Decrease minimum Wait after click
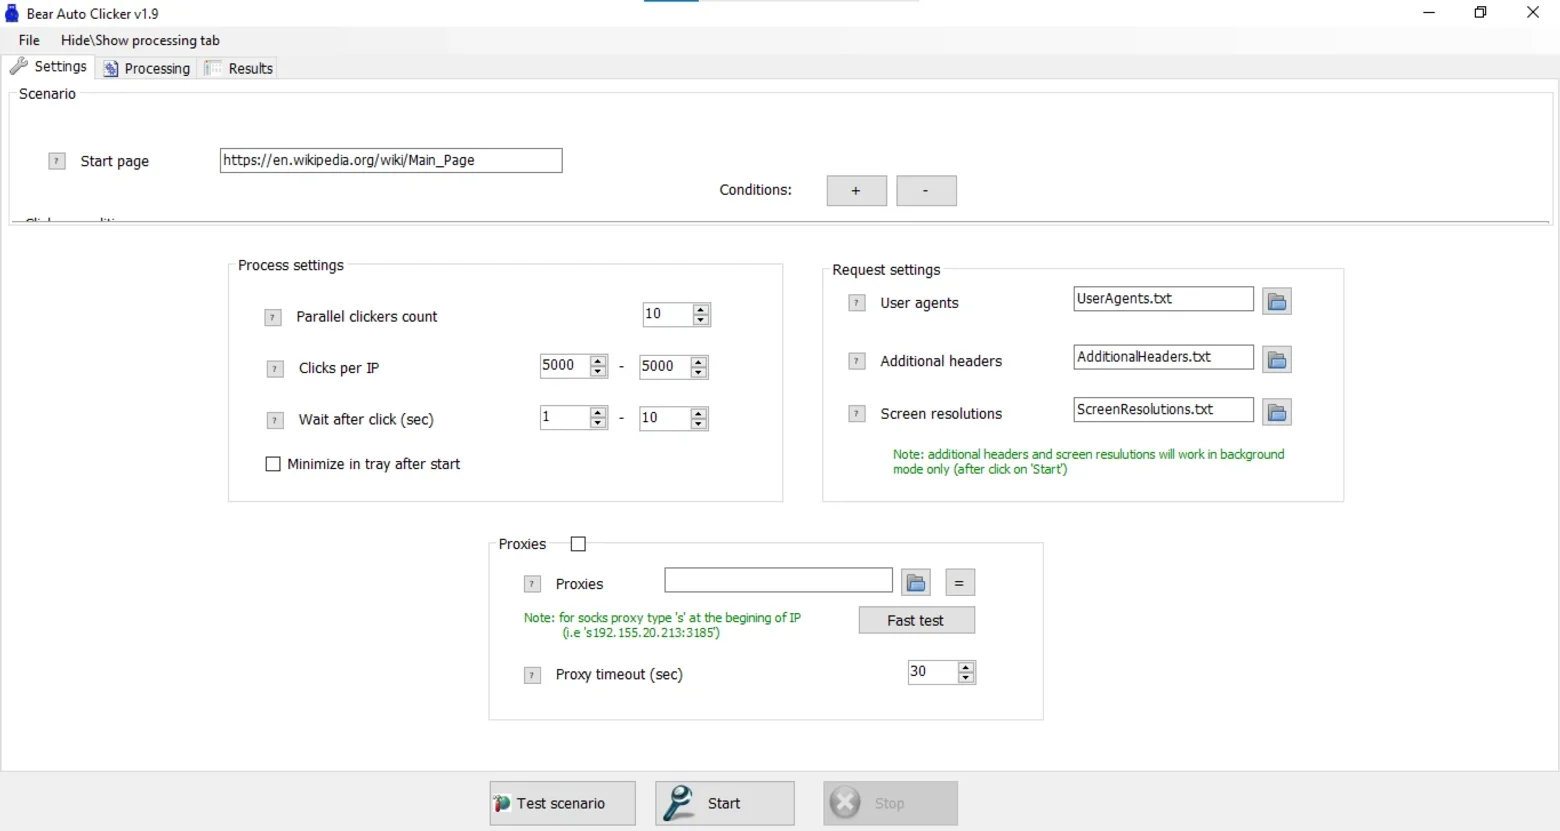This screenshot has width=1560, height=831. [x=598, y=424]
